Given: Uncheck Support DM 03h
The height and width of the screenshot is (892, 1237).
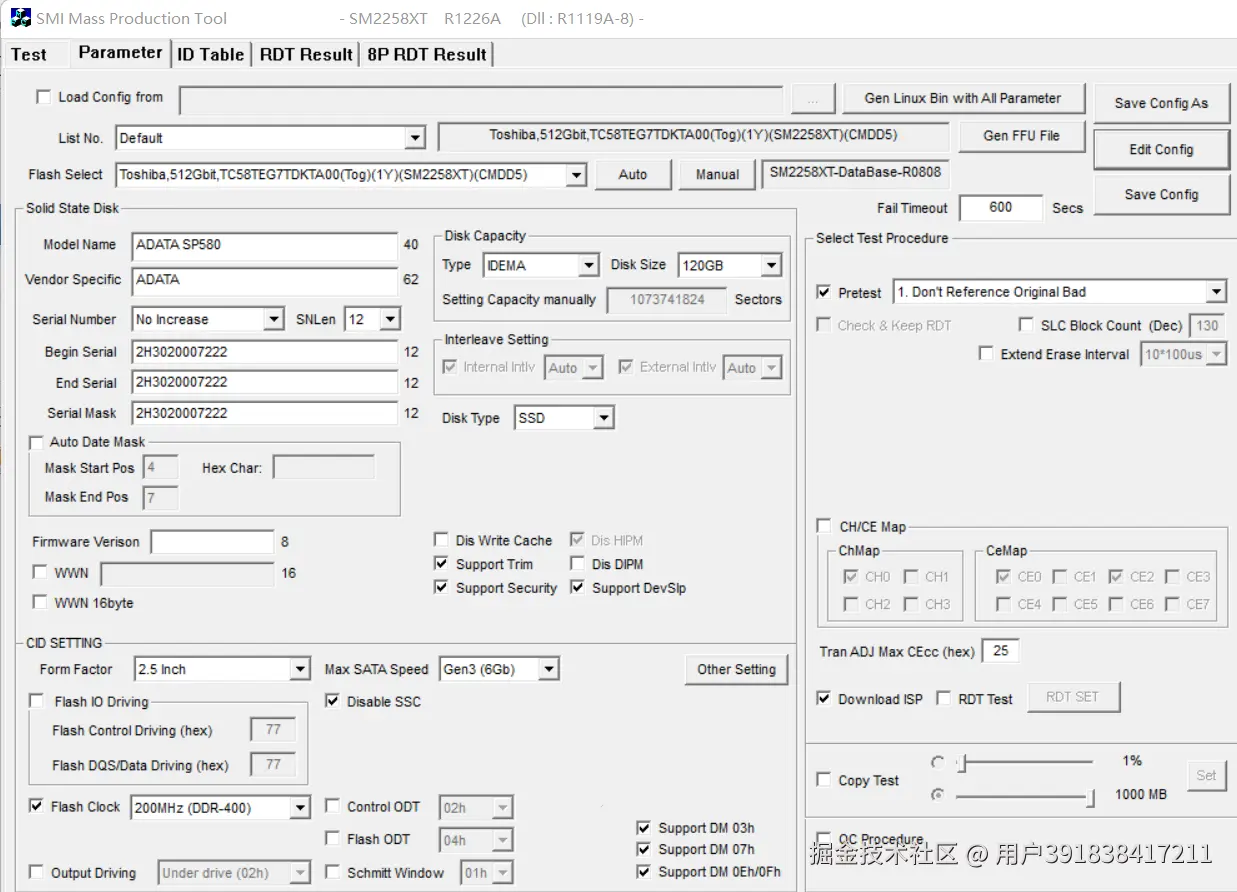Looking at the screenshot, I should click(643, 828).
